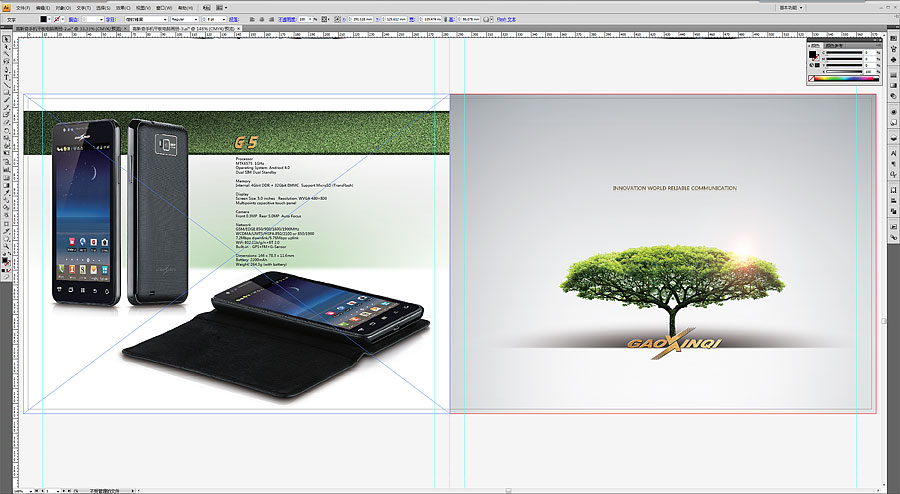The height and width of the screenshot is (494, 900).
Task: Click the K slider in the color panel
Action: pos(843,71)
